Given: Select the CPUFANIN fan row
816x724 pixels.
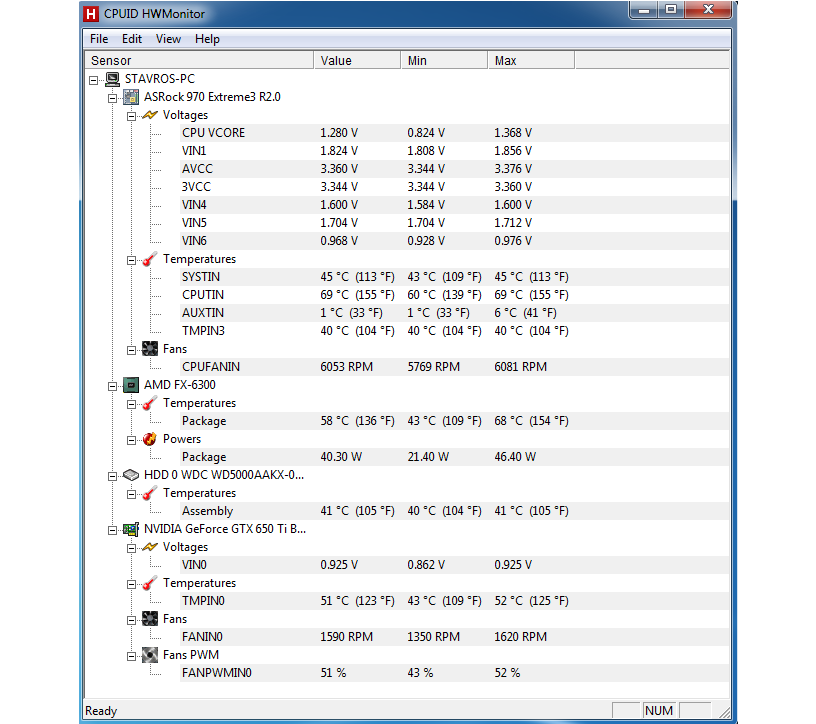Looking at the screenshot, I should point(454,367).
